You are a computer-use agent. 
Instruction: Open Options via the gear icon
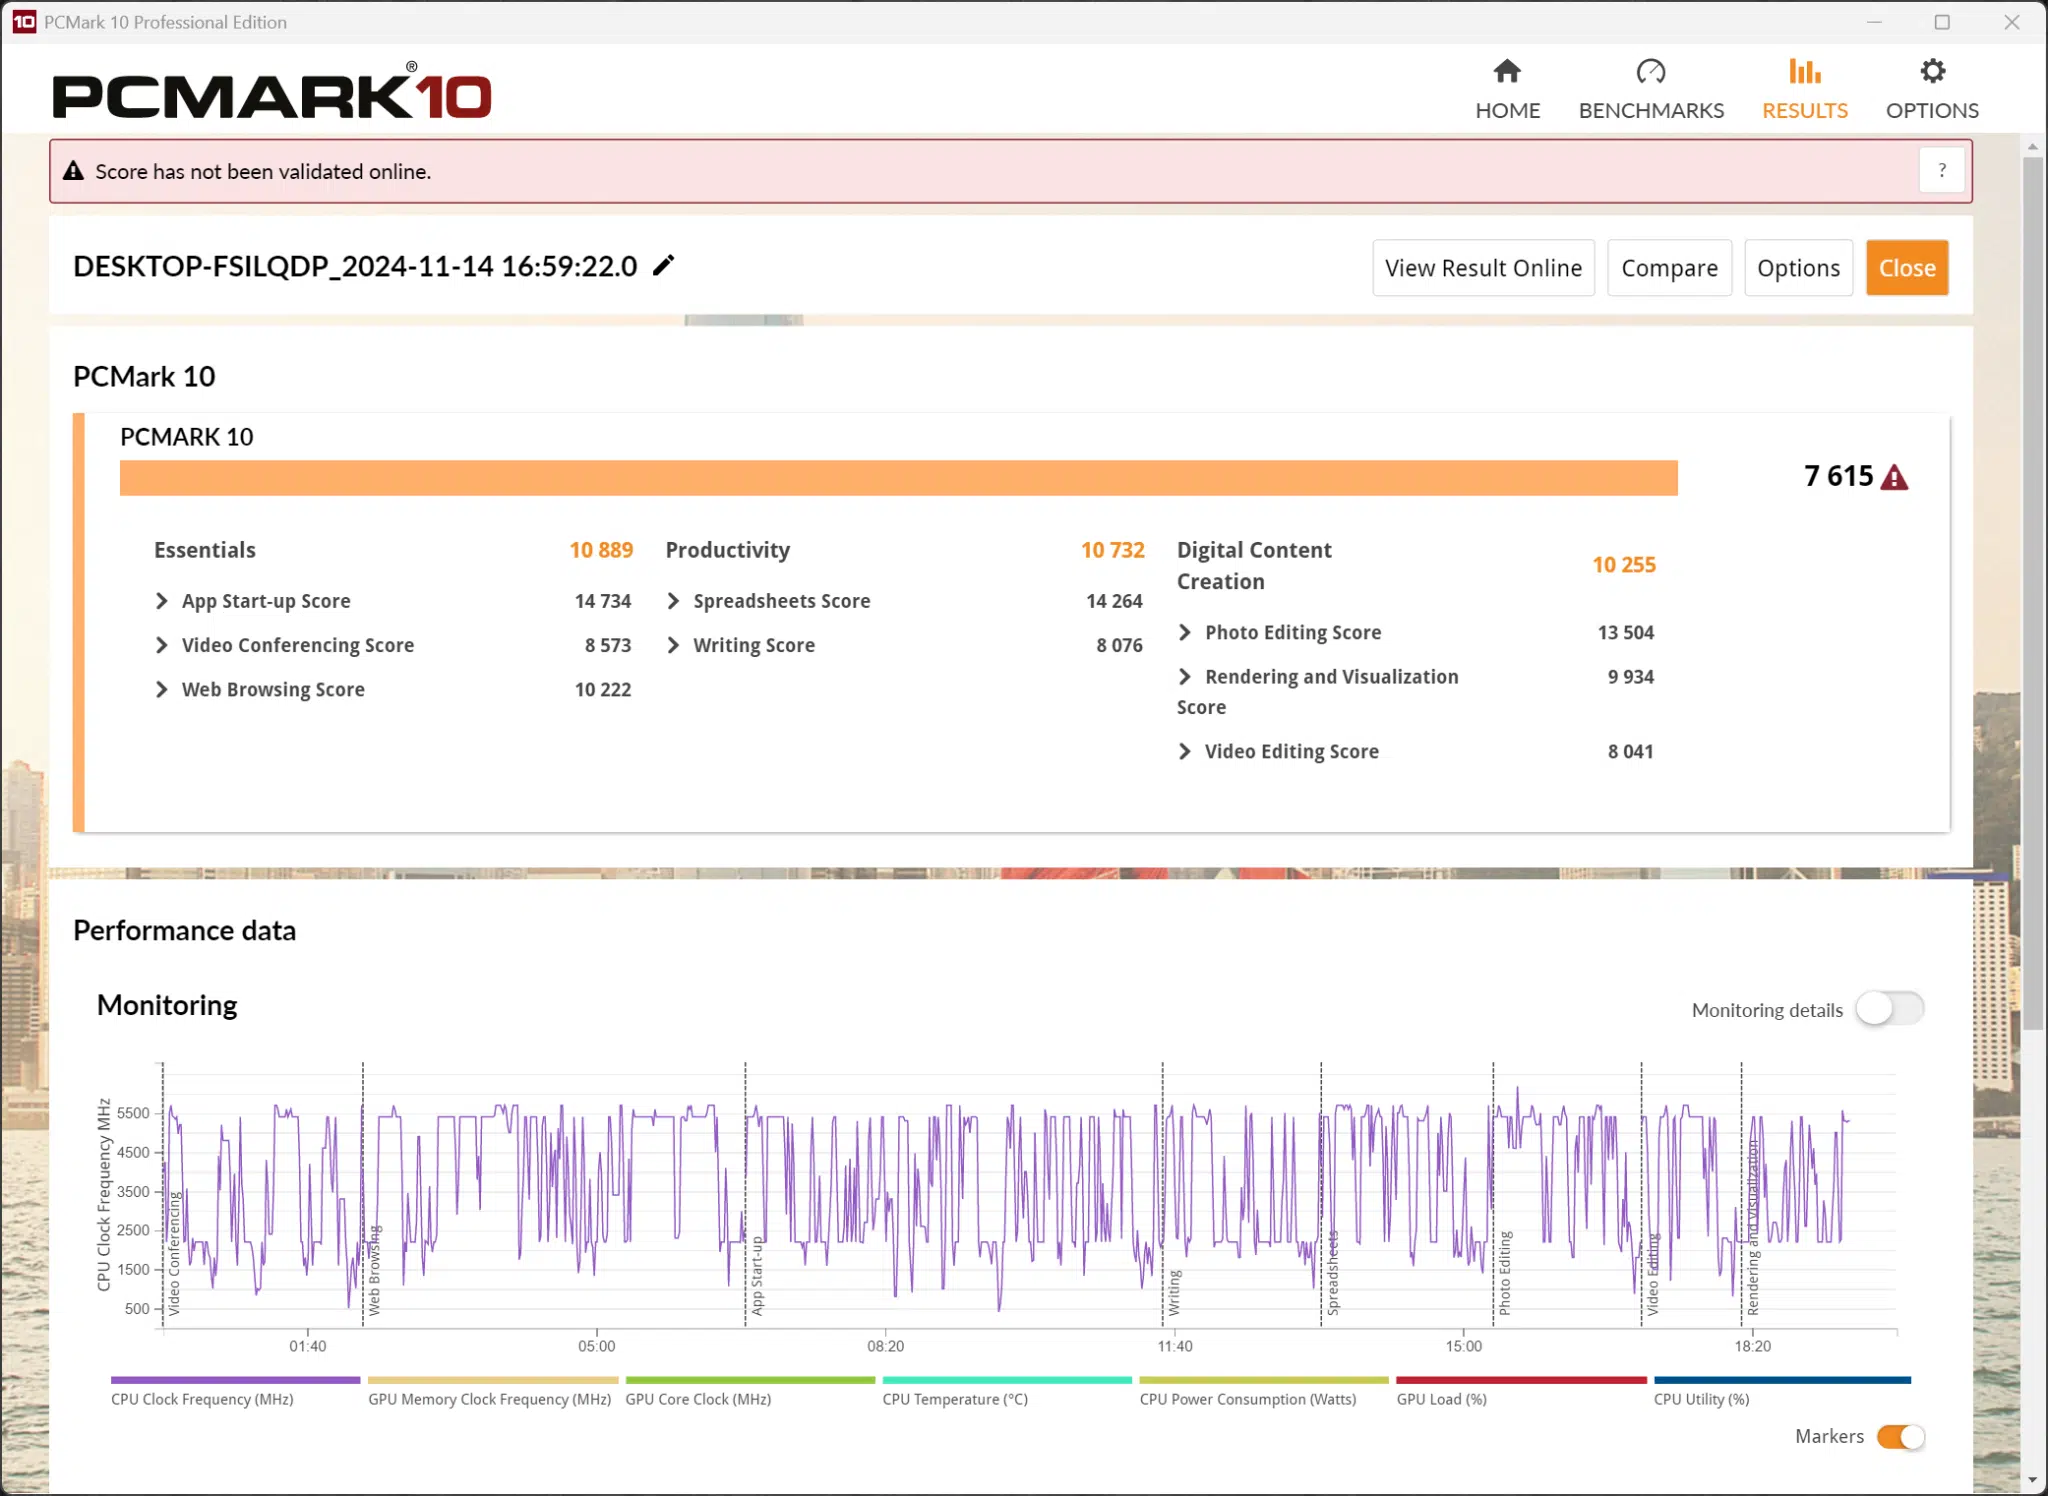(x=1932, y=72)
